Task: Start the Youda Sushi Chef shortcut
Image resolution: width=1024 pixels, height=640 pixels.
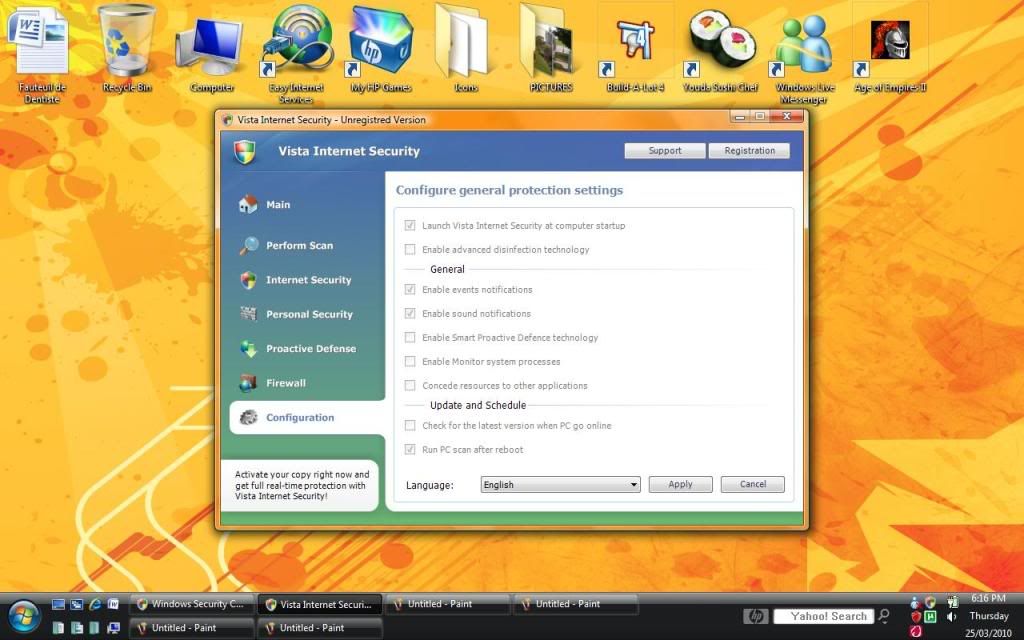Action: (x=720, y=49)
